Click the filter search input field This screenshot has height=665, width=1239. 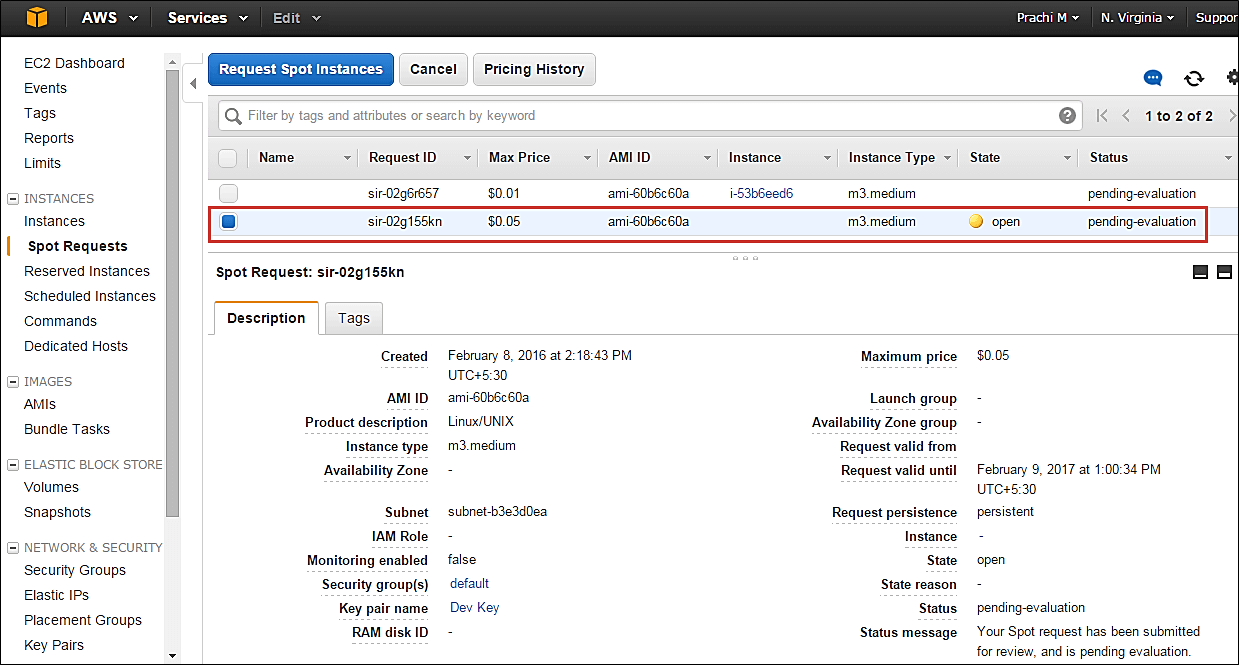[x=640, y=116]
